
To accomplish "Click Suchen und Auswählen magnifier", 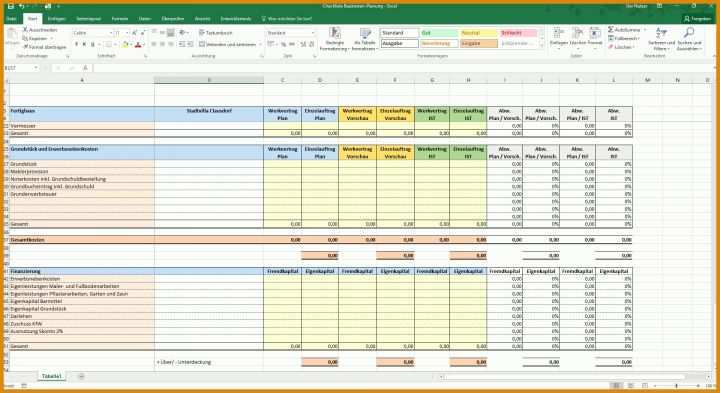I will [689, 39].
